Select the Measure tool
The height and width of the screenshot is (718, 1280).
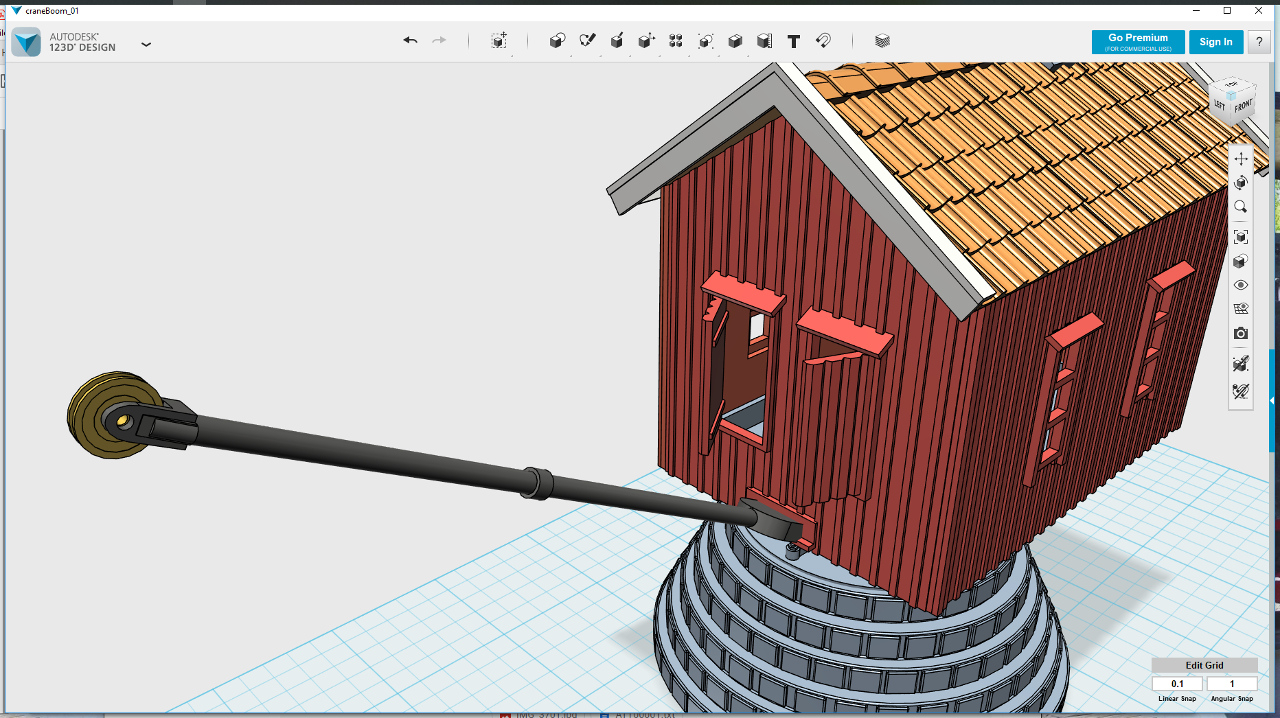tap(764, 41)
